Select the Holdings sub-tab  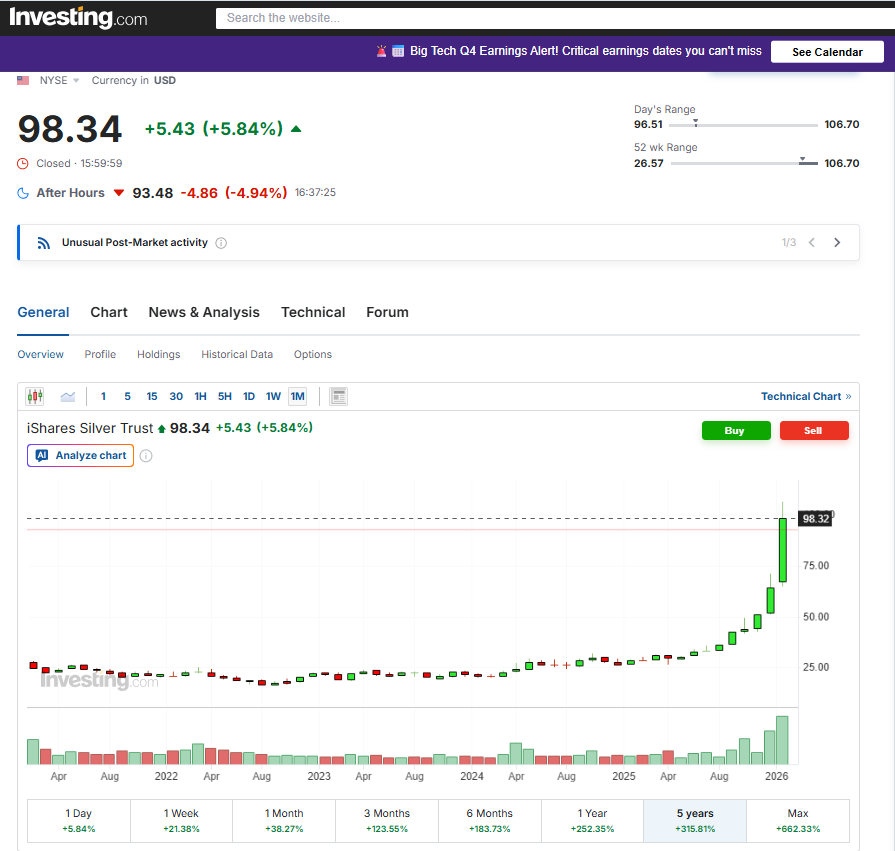pos(159,354)
